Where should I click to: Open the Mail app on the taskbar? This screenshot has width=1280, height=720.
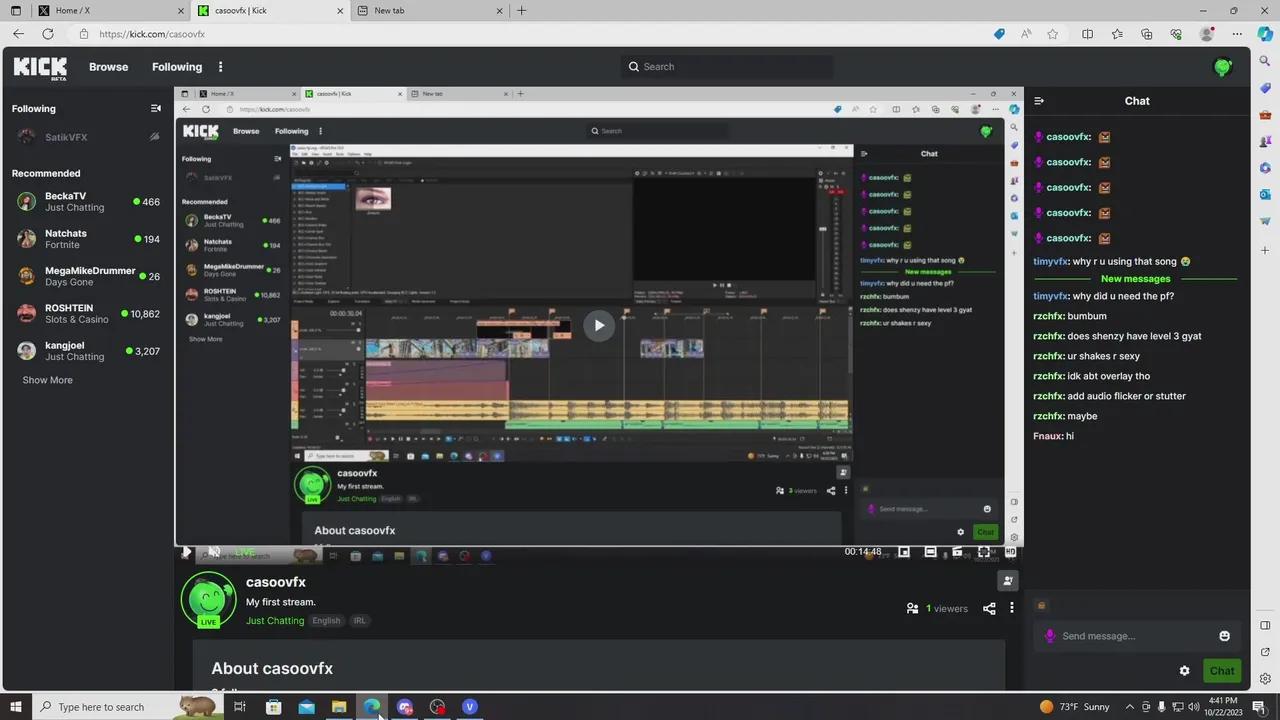click(306, 707)
